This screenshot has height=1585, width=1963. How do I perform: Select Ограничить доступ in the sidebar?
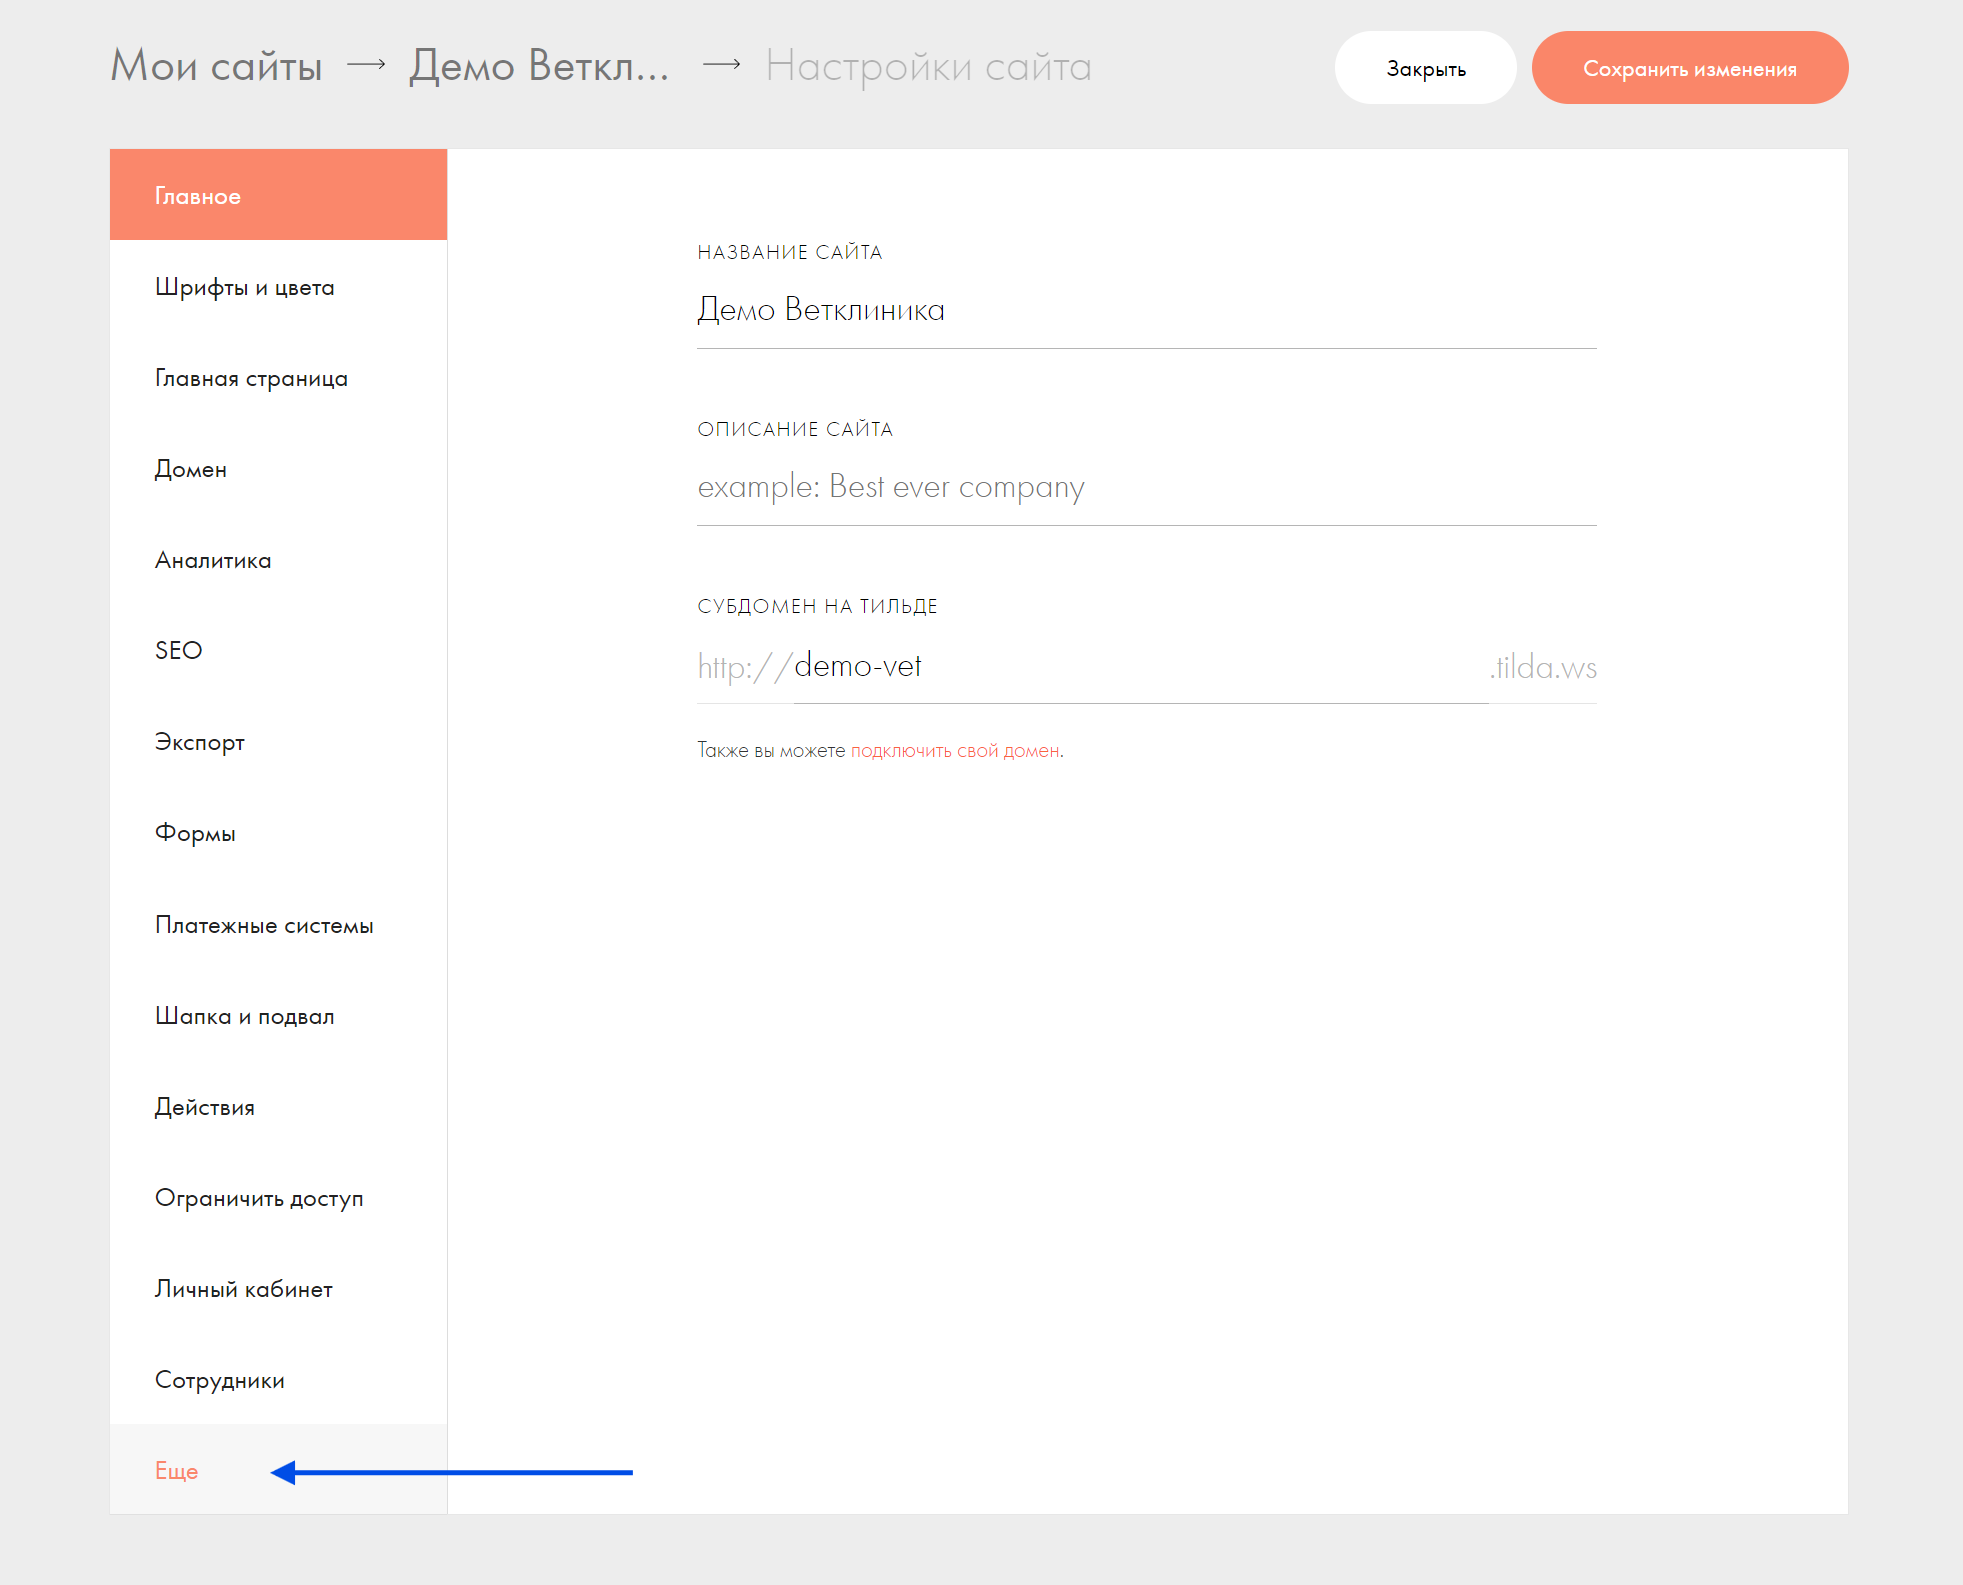tap(259, 1199)
